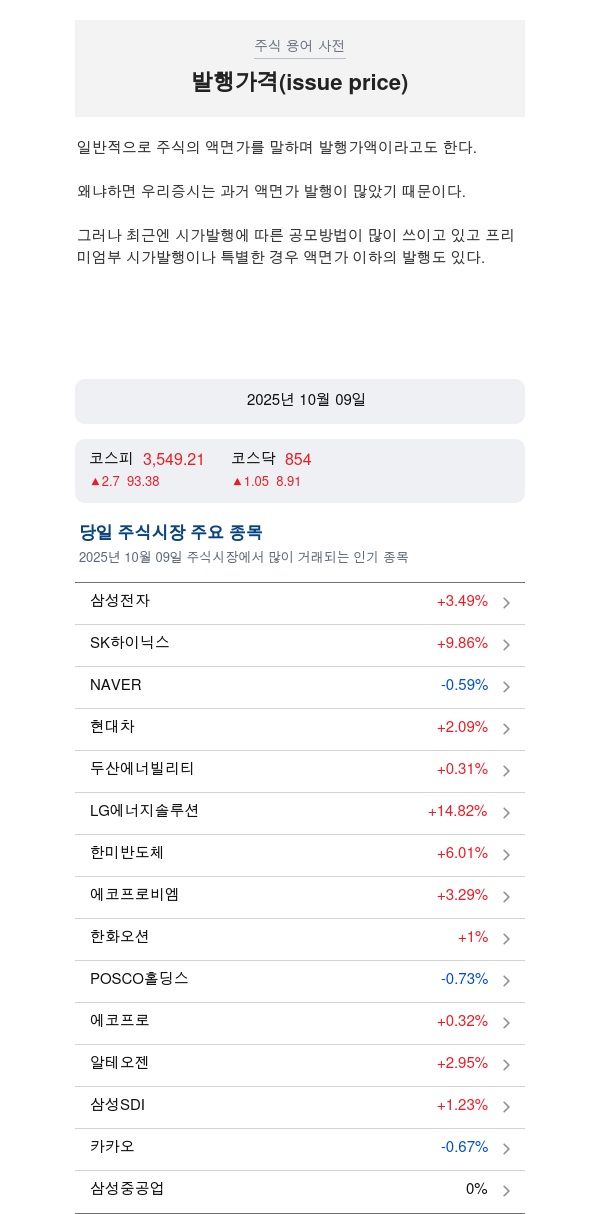
Task: Expand the 삼성SDI row chevron
Action: 506,1107
